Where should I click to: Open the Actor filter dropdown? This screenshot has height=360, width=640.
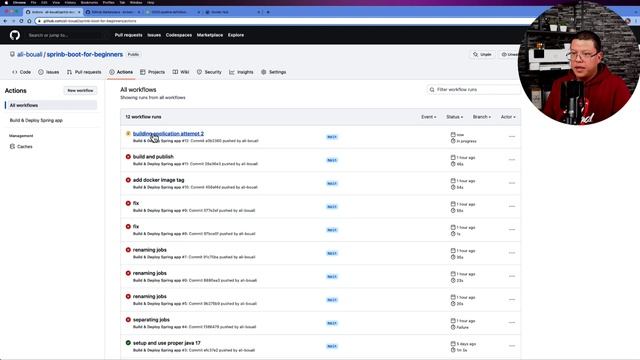pos(508,117)
